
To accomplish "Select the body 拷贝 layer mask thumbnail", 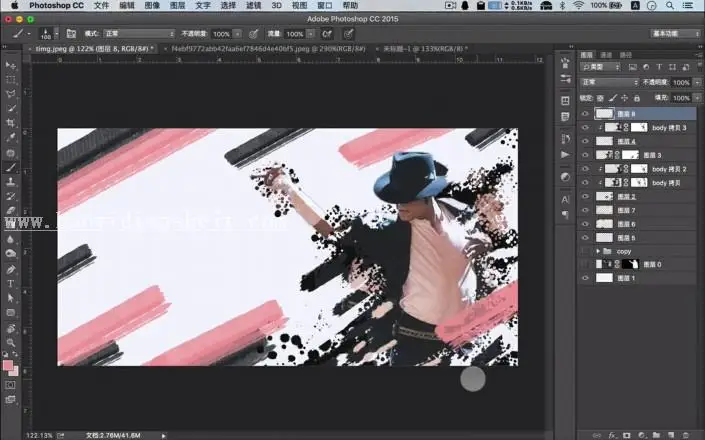I will pyautogui.click(x=639, y=183).
